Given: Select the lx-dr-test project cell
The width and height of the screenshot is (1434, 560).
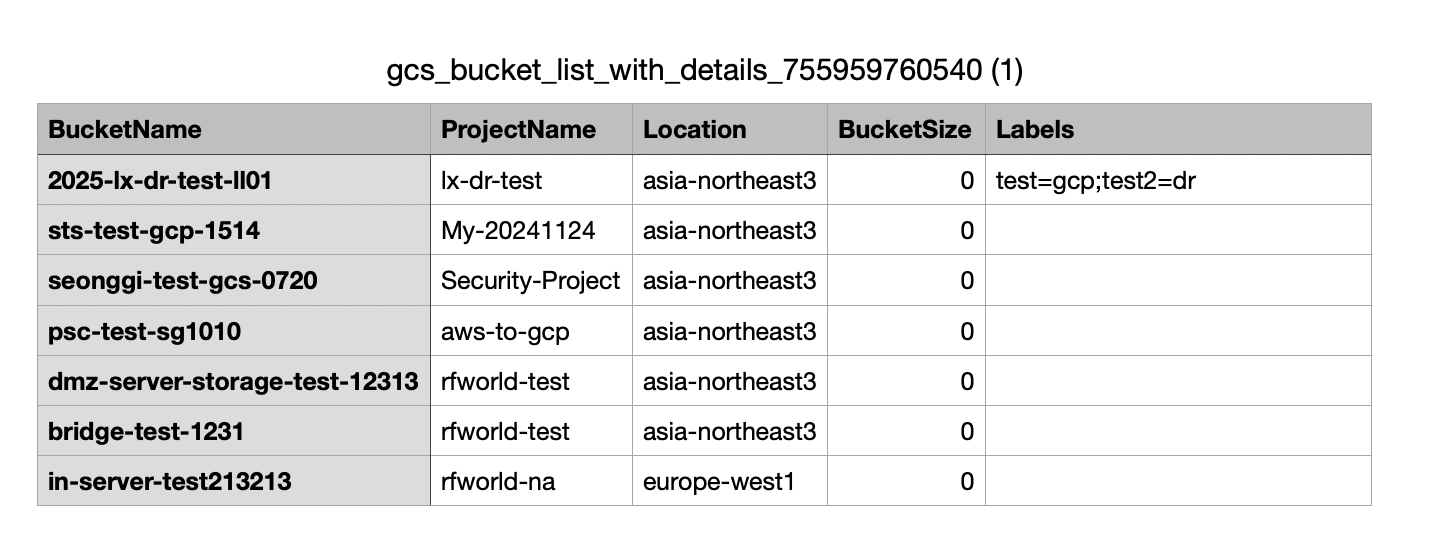Looking at the screenshot, I should tap(531, 180).
